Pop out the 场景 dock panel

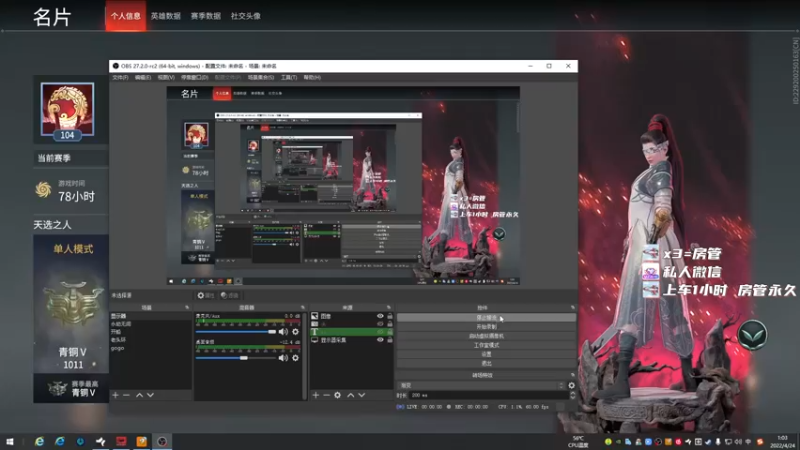[187, 308]
